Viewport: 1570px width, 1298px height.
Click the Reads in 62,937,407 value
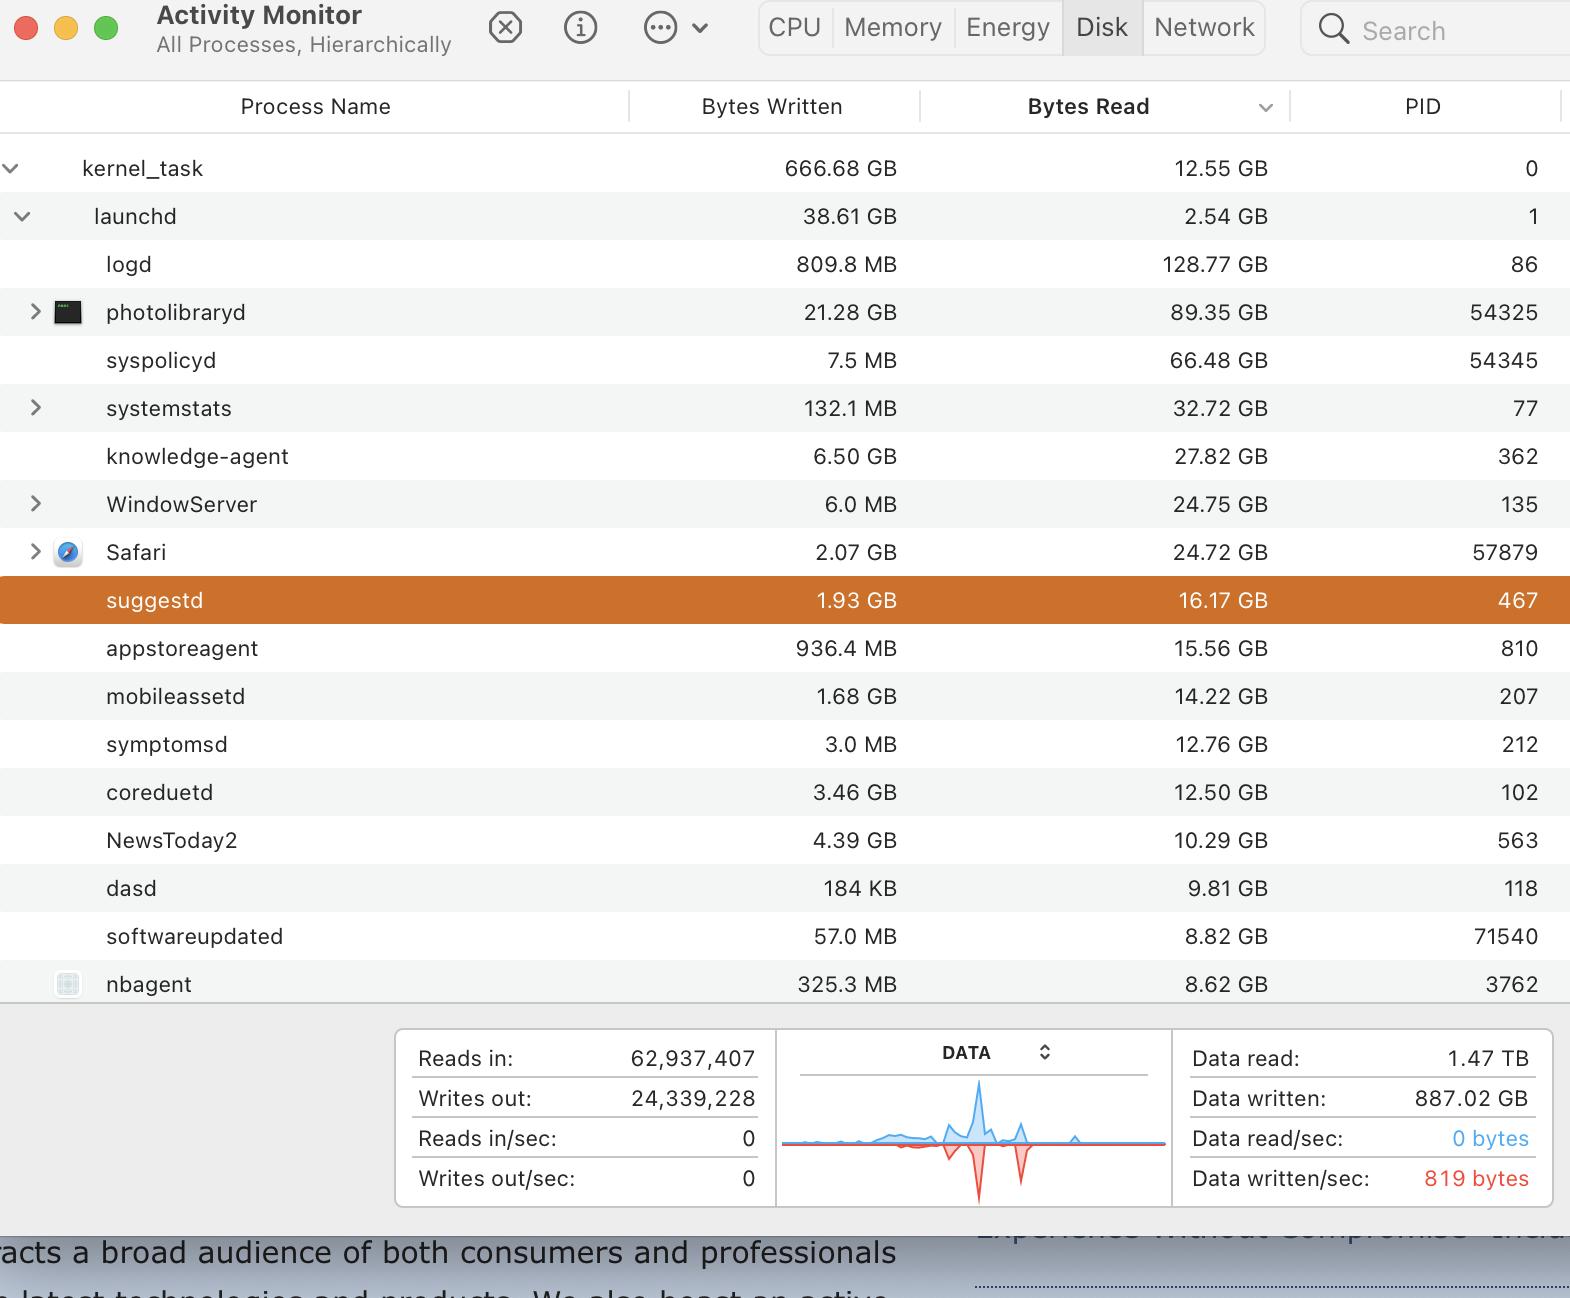click(692, 1059)
